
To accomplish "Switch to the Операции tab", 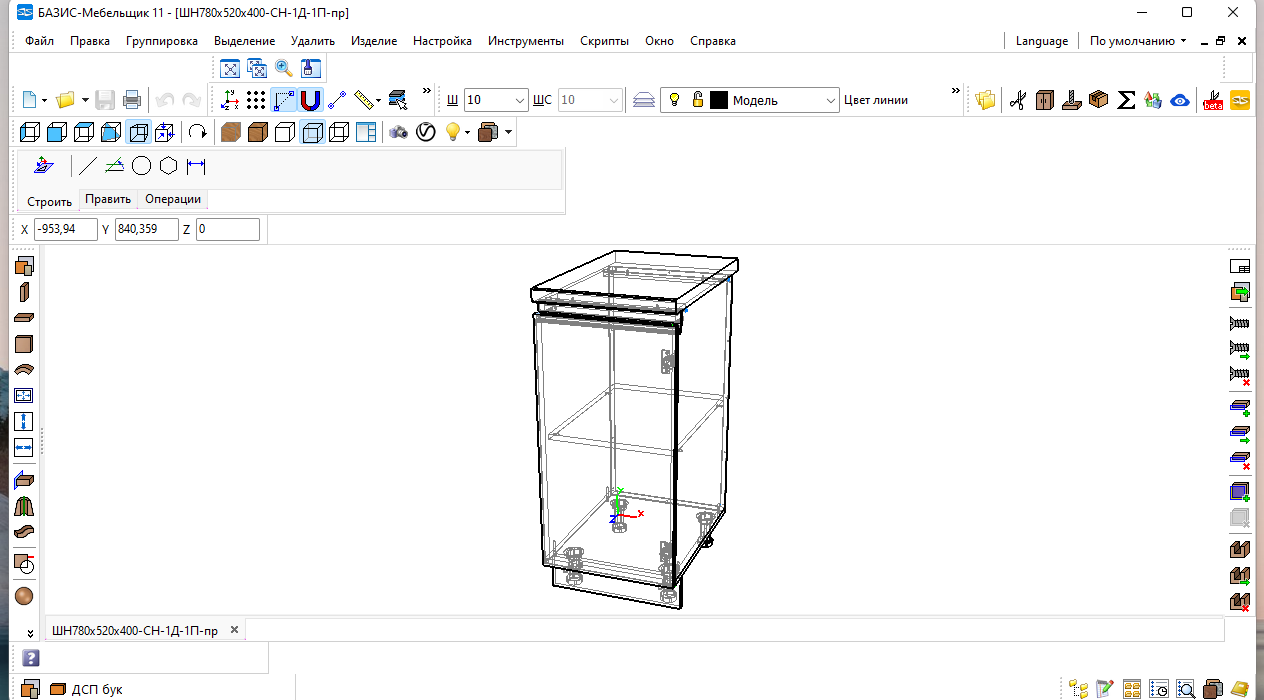I will [173, 199].
